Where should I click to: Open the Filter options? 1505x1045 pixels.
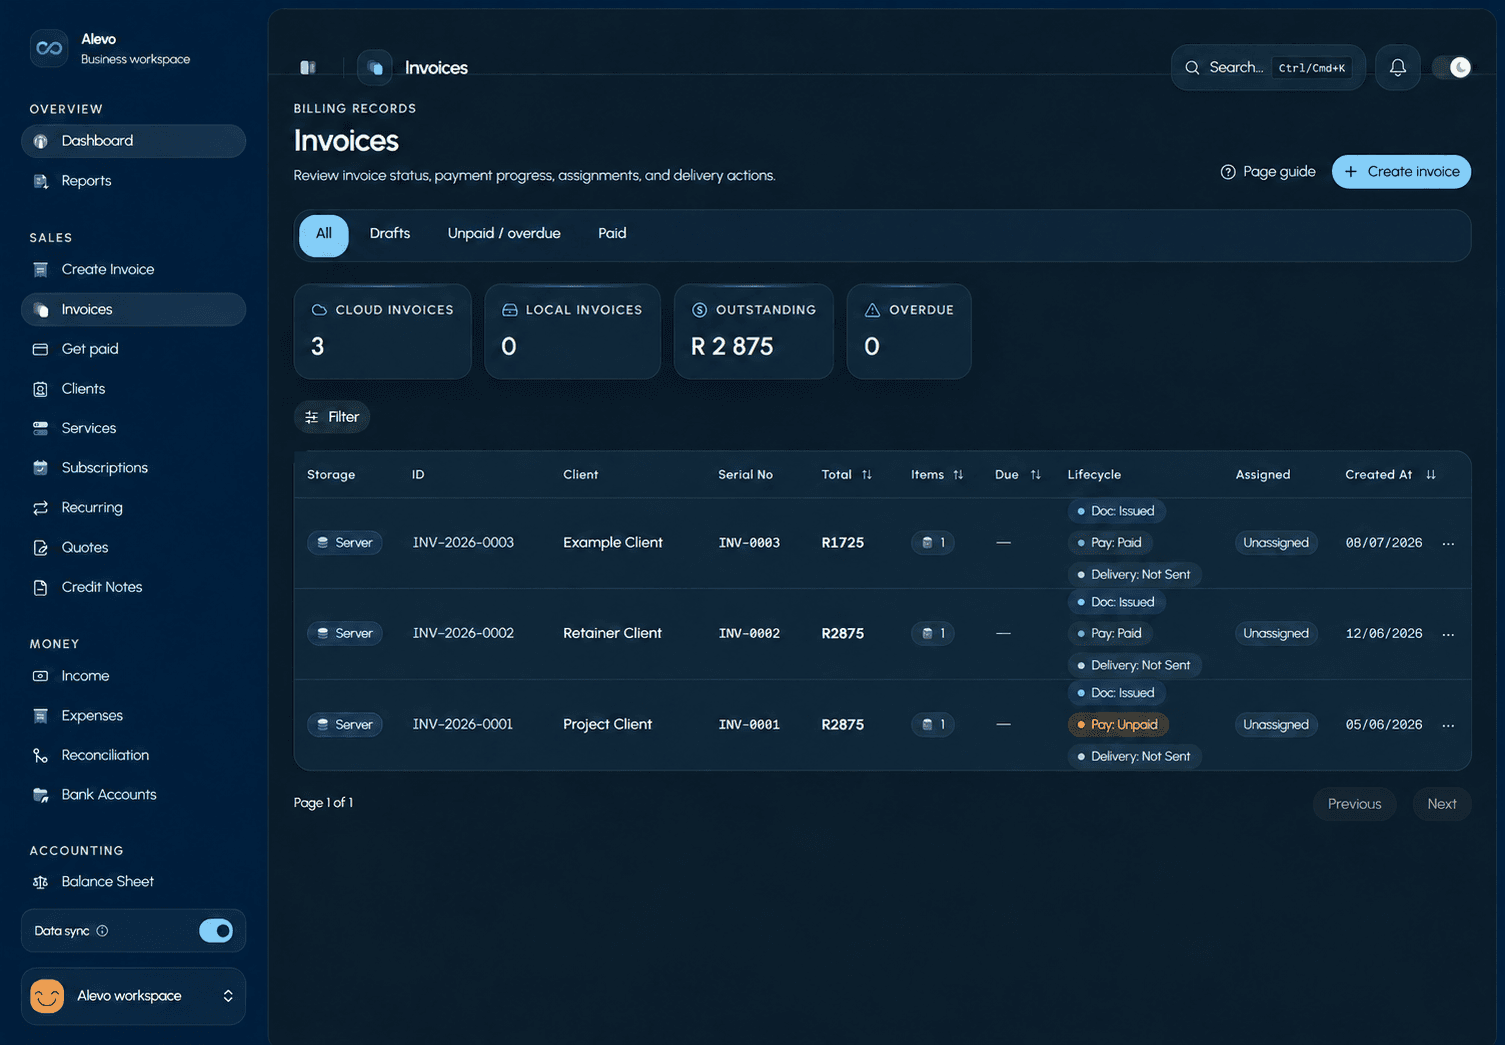(x=332, y=417)
